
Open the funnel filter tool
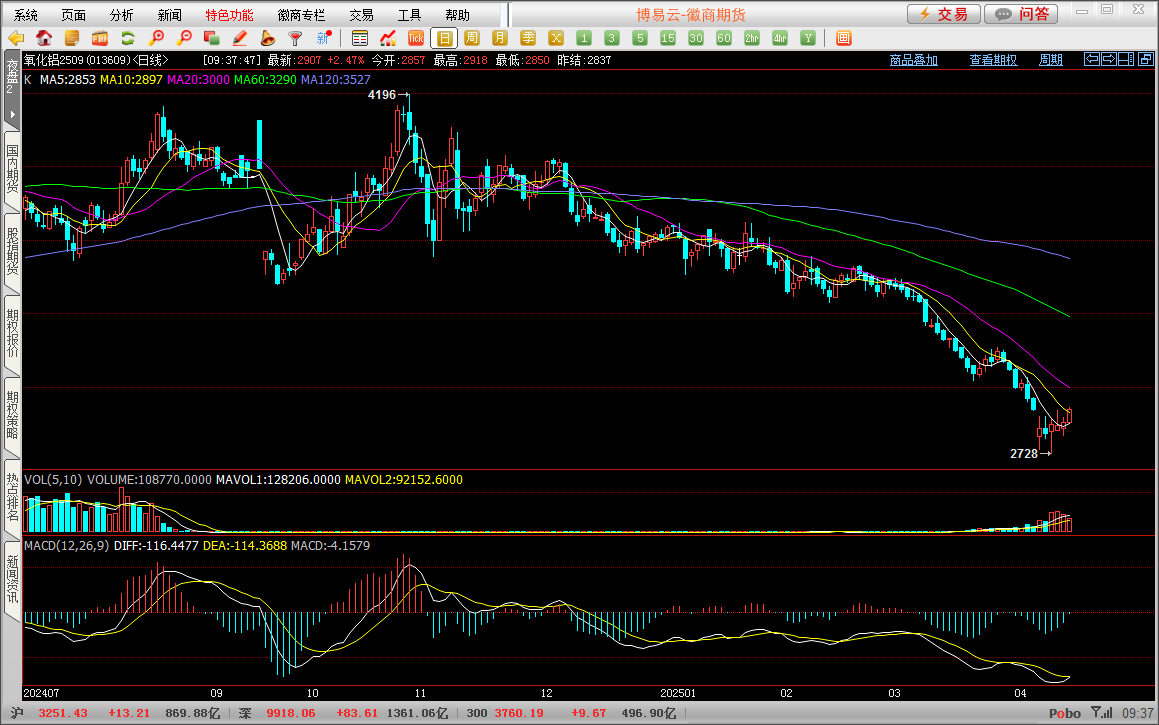[x=295, y=38]
